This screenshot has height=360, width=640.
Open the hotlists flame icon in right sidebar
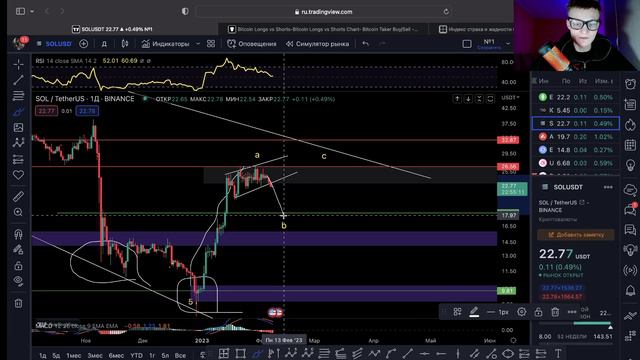(630, 124)
